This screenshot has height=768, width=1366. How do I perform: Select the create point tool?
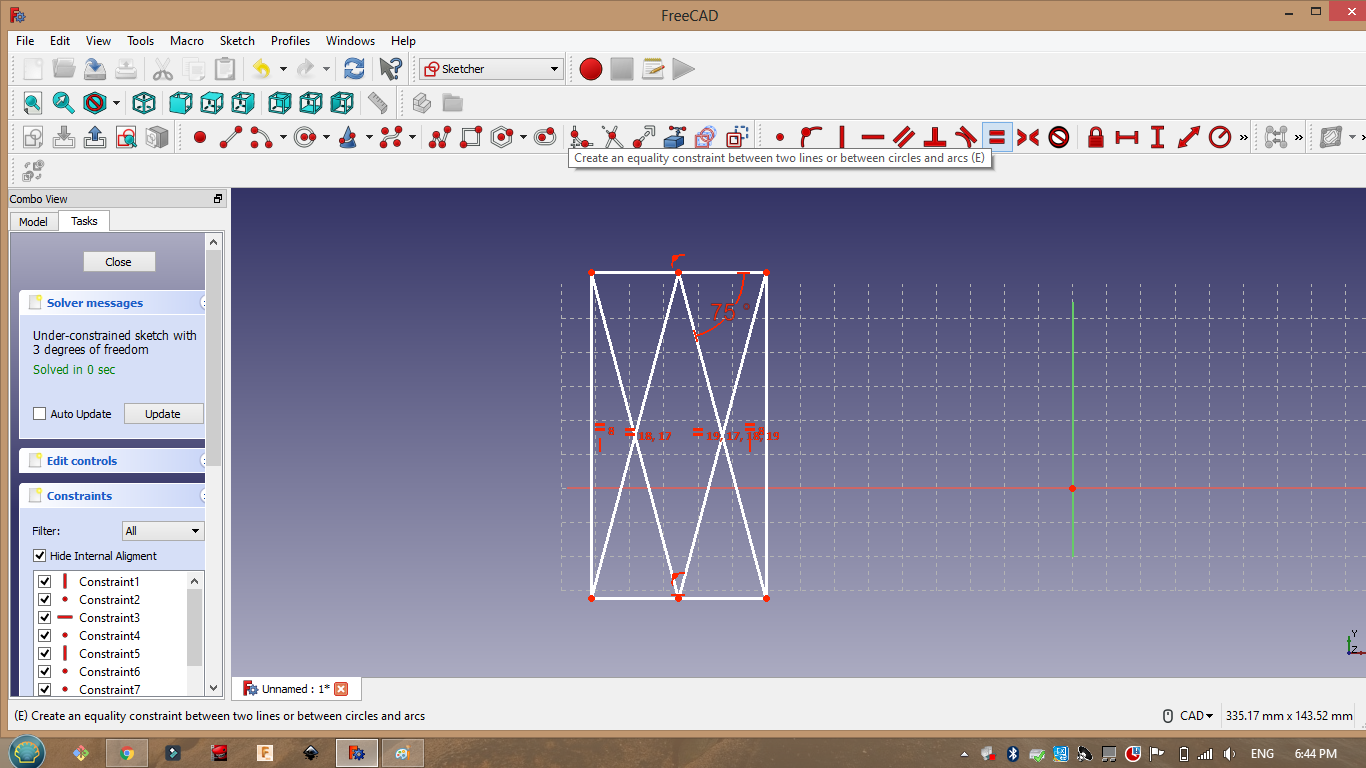pyautogui.click(x=200, y=137)
